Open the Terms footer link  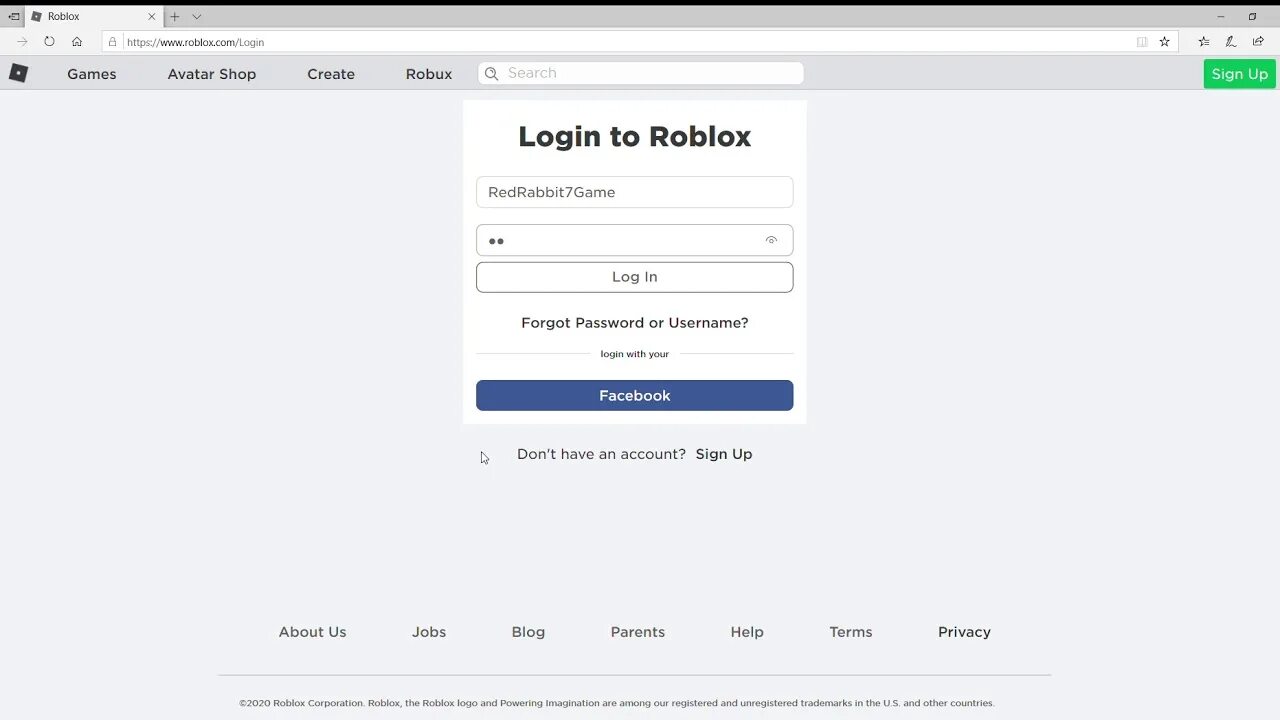(x=851, y=632)
